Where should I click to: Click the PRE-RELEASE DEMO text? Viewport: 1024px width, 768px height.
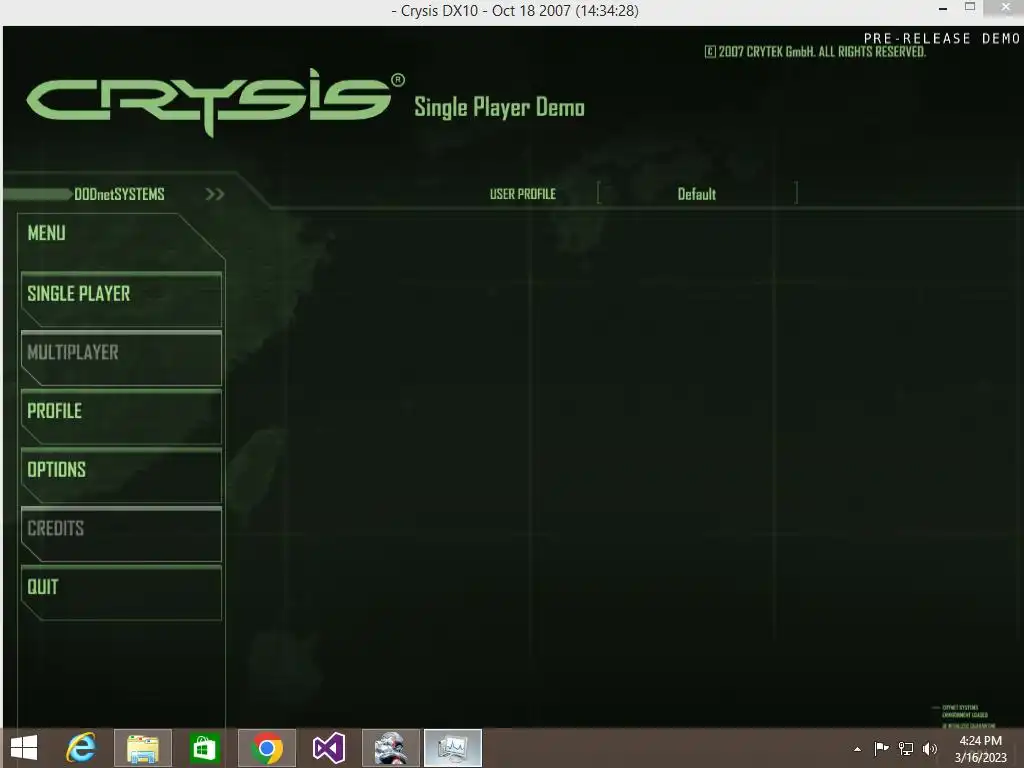(942, 38)
